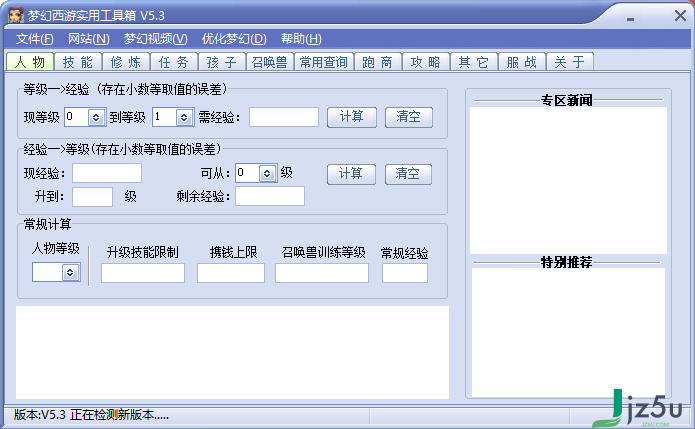Click the 召唤兽训练等级 field
The width and height of the screenshot is (695, 429).
[322, 273]
